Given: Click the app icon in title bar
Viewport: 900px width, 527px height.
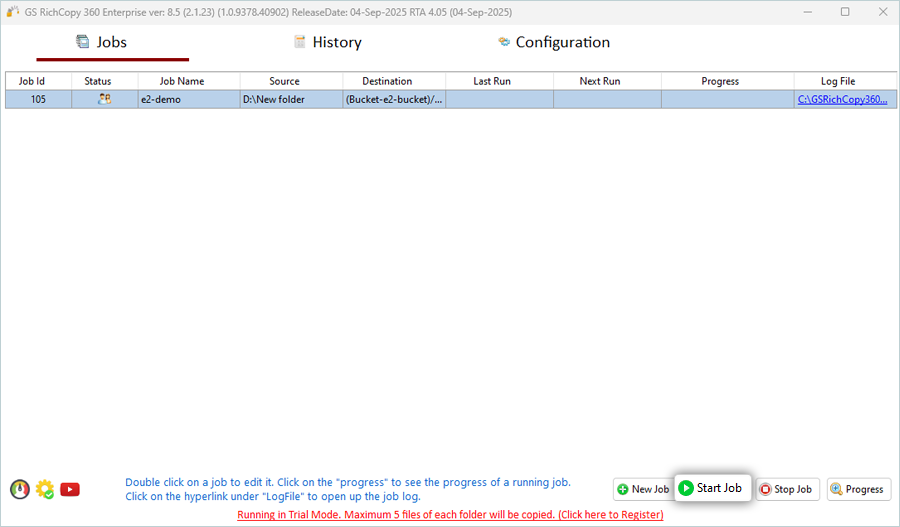Looking at the screenshot, I should 13,11.
